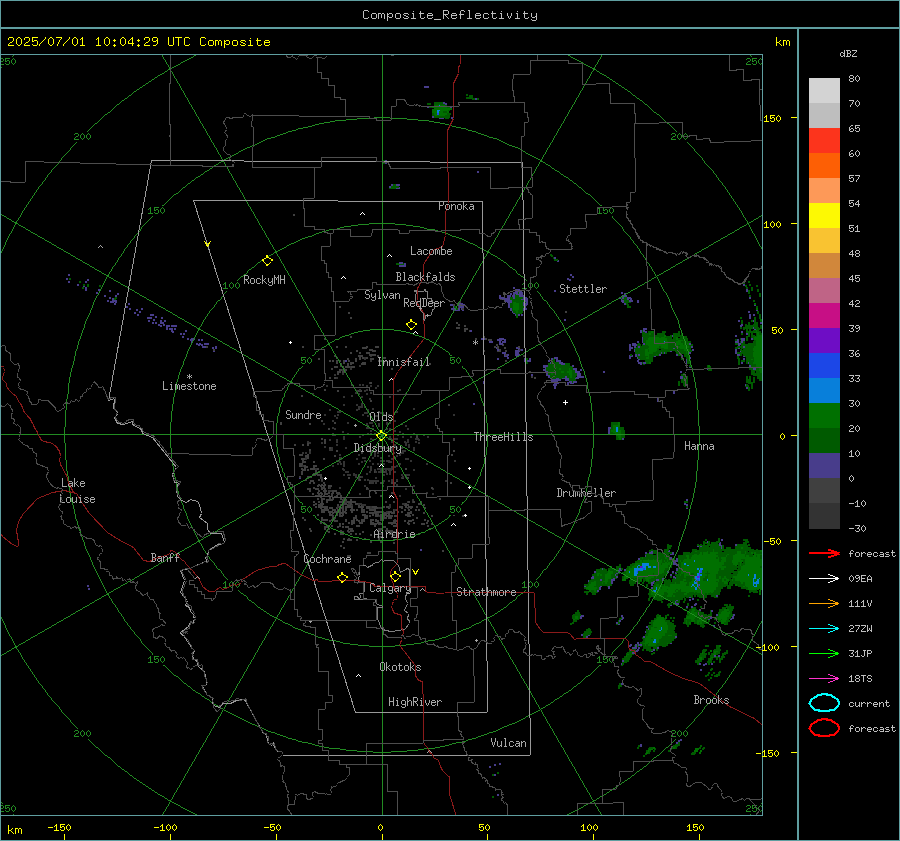Click the Stettler label
The width and height of the screenshot is (900, 841).
[x=583, y=289]
